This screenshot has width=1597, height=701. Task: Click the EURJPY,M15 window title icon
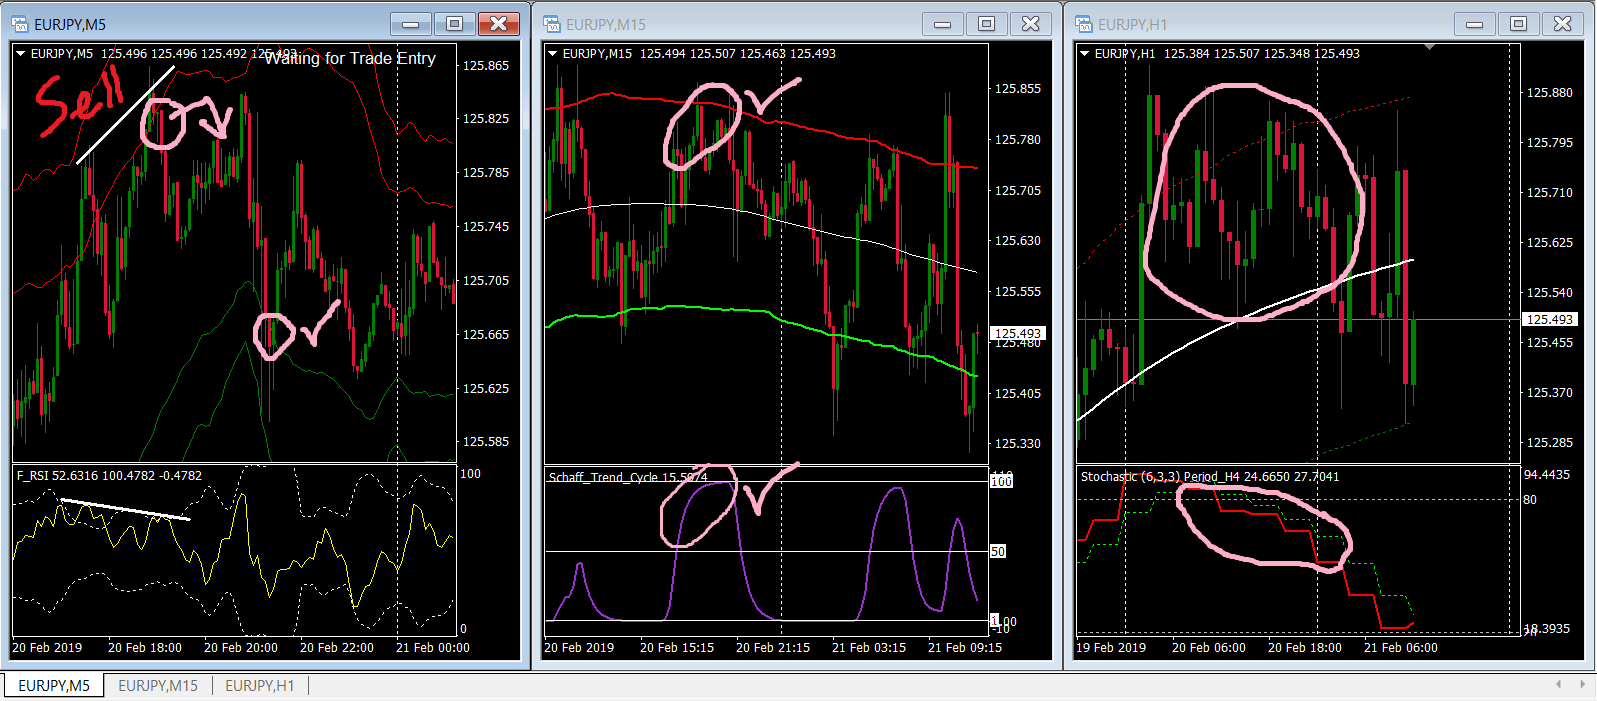[551, 24]
